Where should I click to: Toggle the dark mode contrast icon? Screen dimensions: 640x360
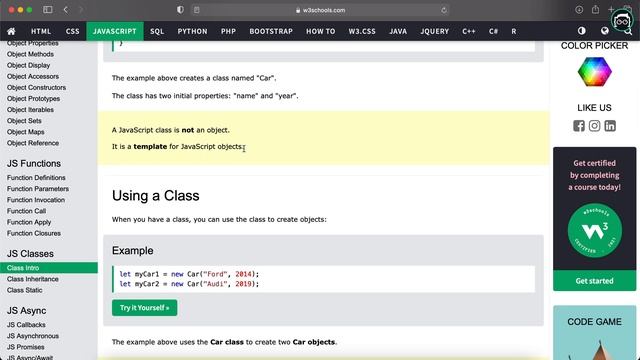[582, 31]
